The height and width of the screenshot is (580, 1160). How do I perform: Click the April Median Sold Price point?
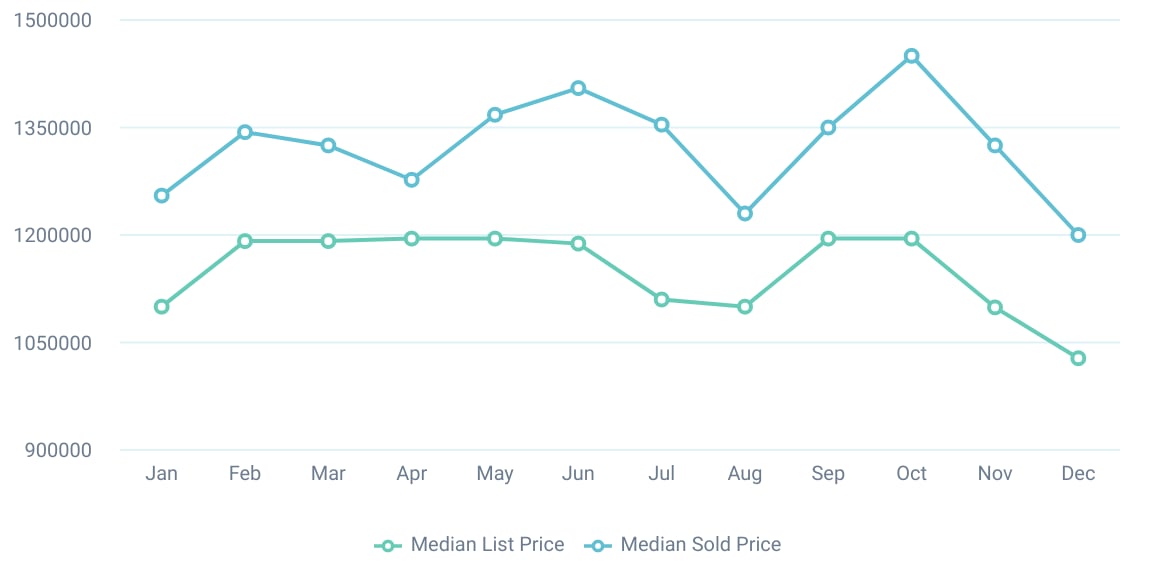411,180
